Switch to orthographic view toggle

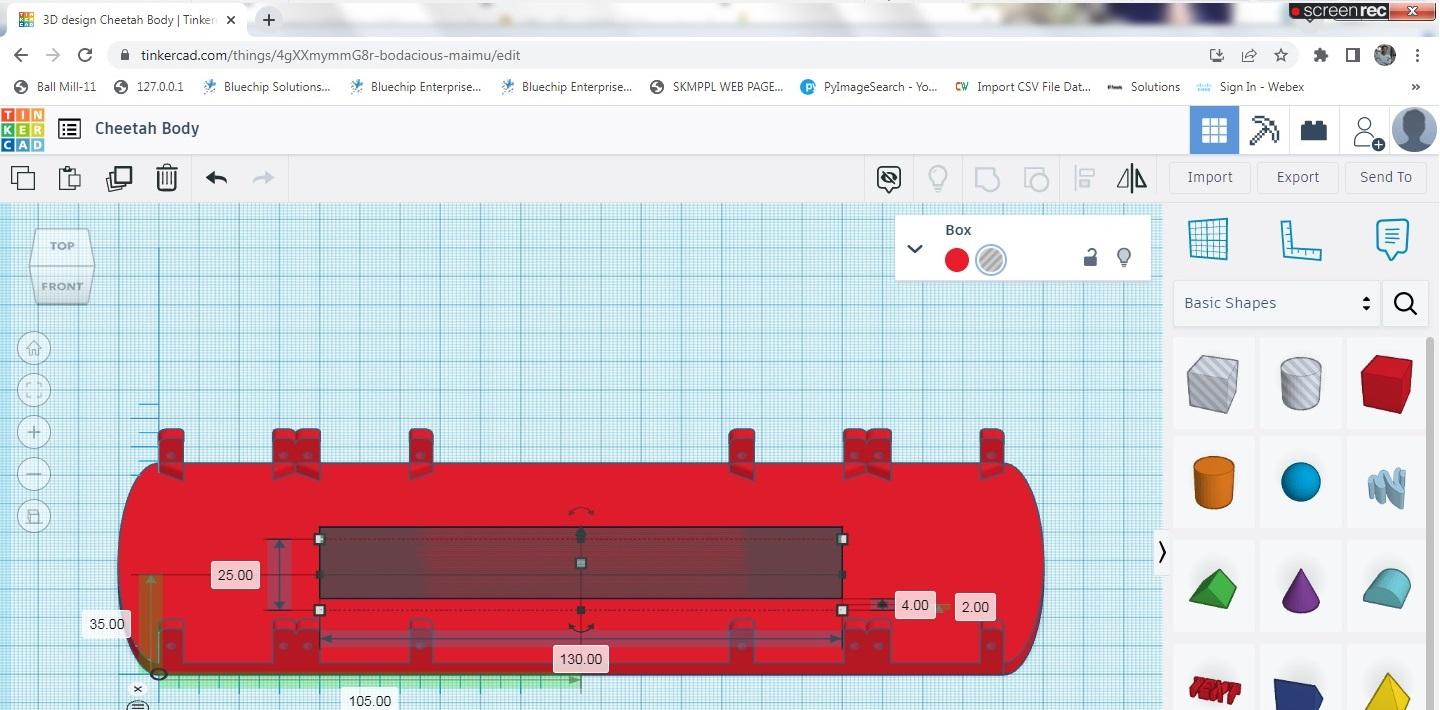[34, 516]
